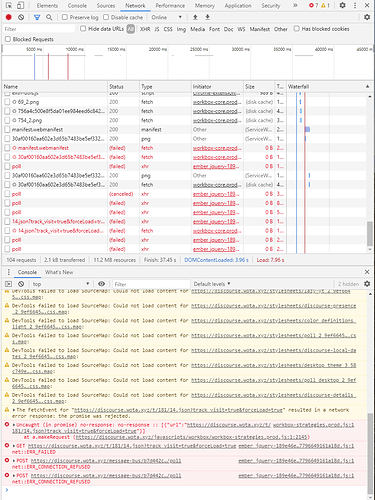Screen dimensions: 375x500
Task: Stop recording the network log
Action: point(9,17)
